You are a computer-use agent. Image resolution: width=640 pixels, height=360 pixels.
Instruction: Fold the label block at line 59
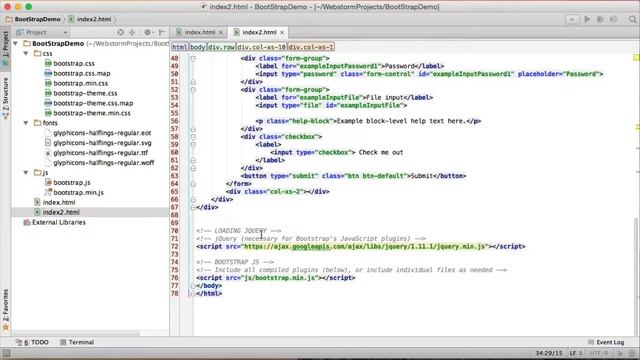(x=193, y=144)
